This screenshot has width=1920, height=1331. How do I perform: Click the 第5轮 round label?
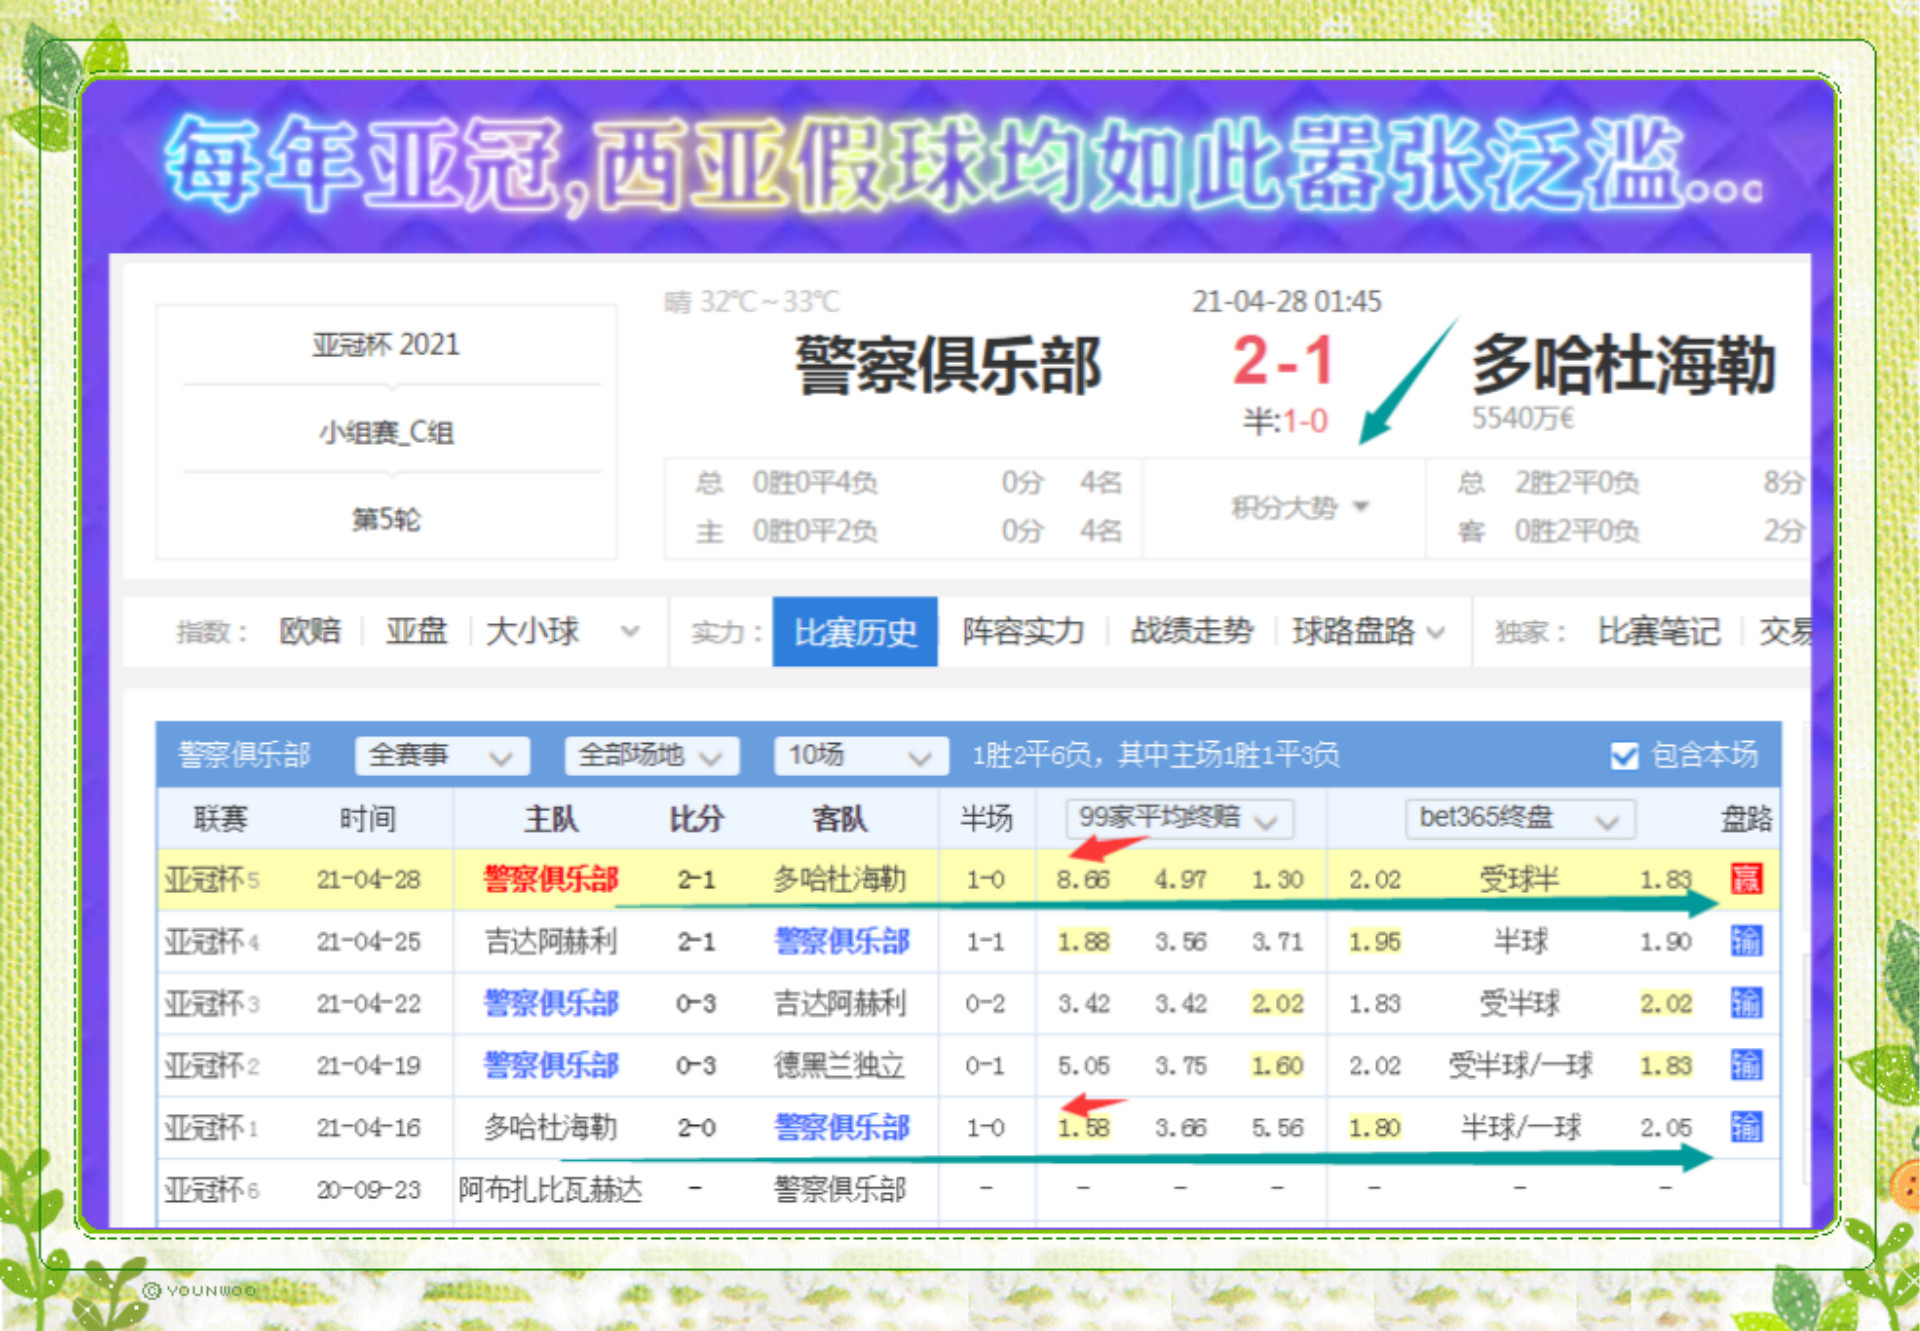pyautogui.click(x=386, y=520)
